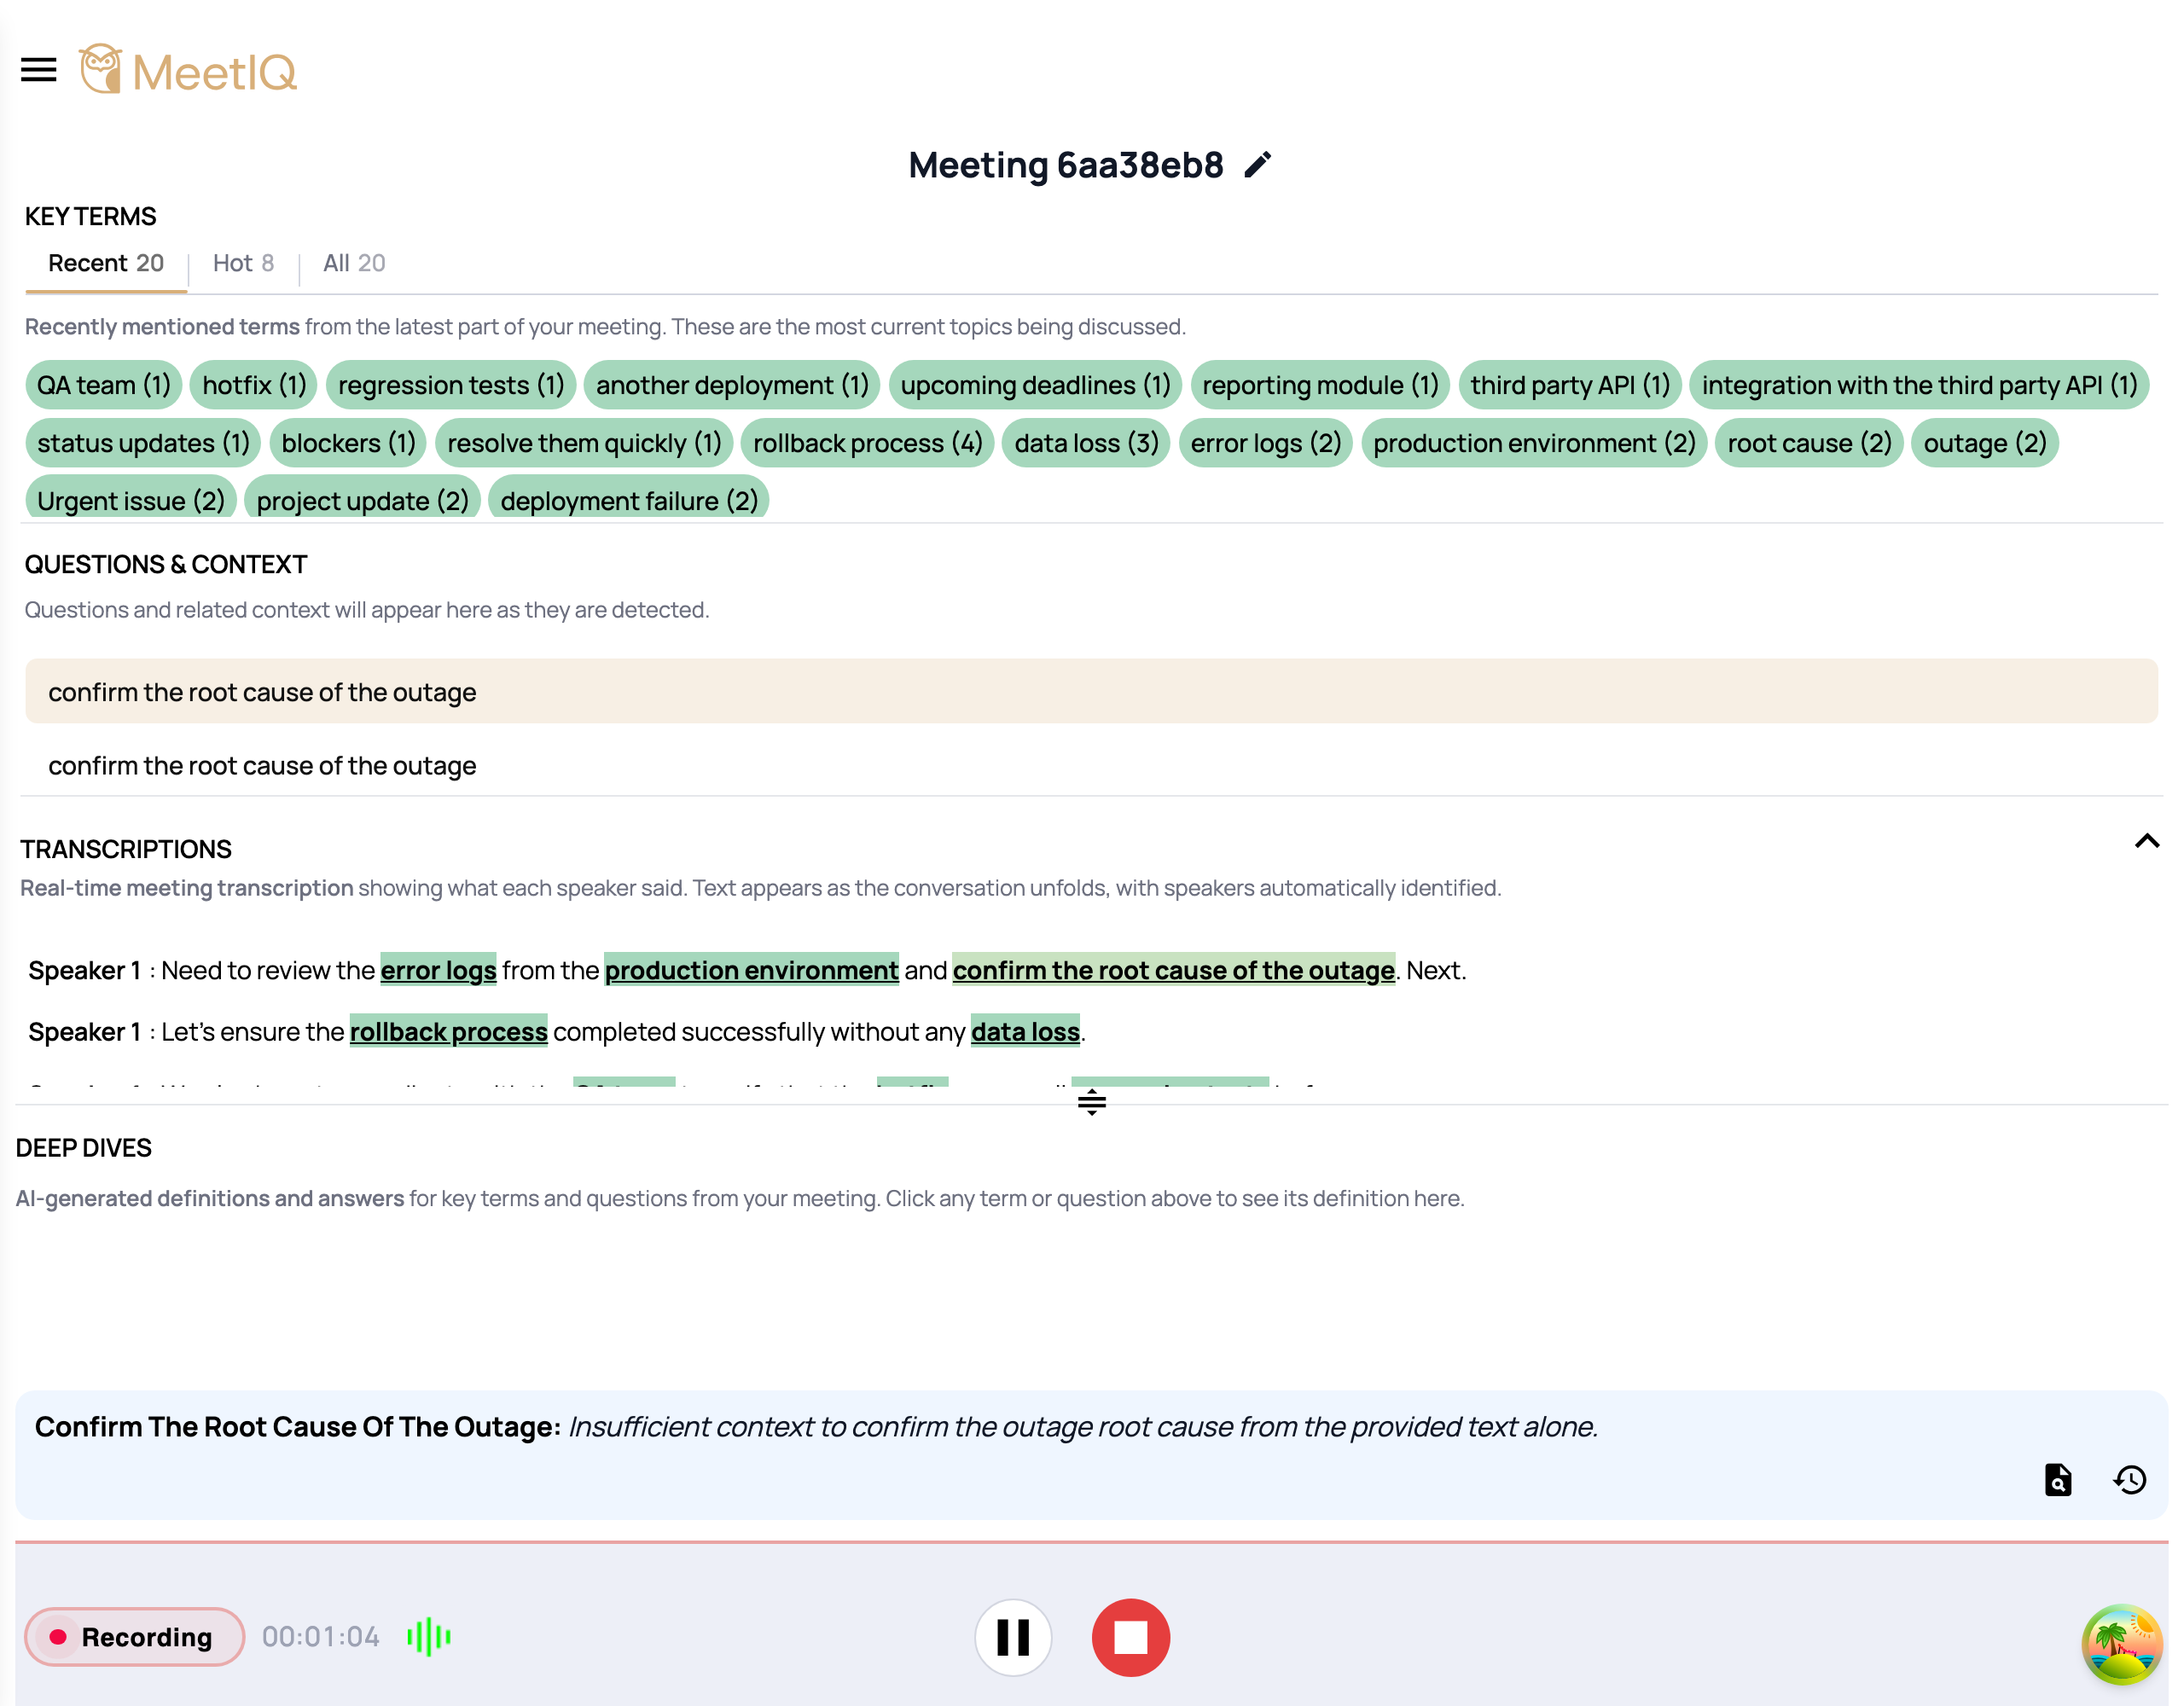Select the root cause (2) chip
The width and height of the screenshot is (2184, 1706).
pos(1809,443)
